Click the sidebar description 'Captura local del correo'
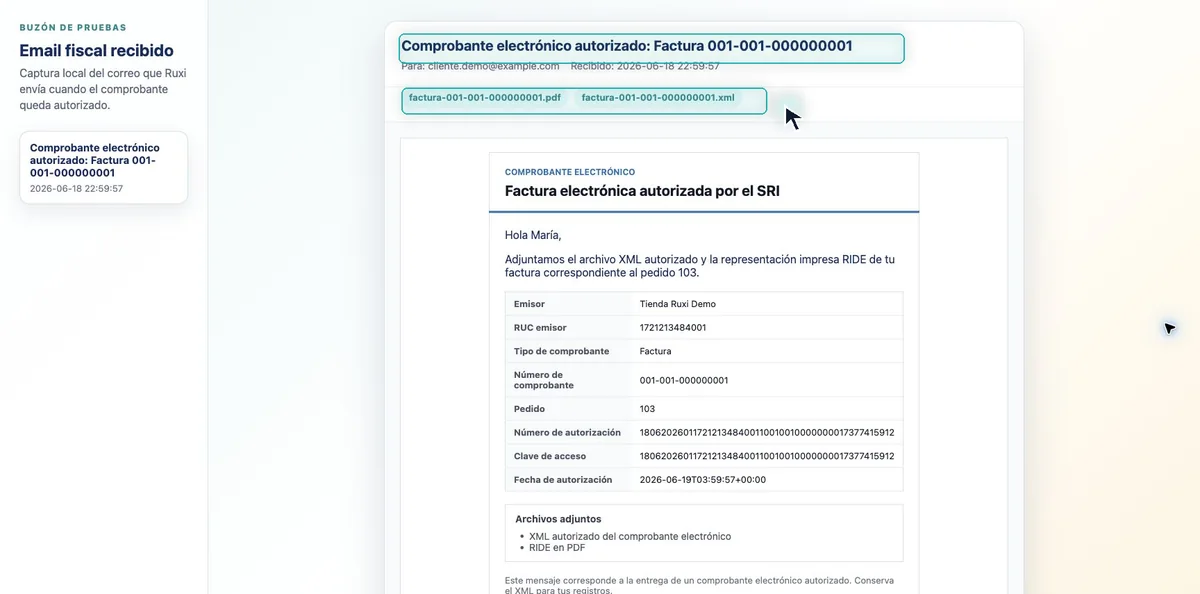 click(103, 89)
